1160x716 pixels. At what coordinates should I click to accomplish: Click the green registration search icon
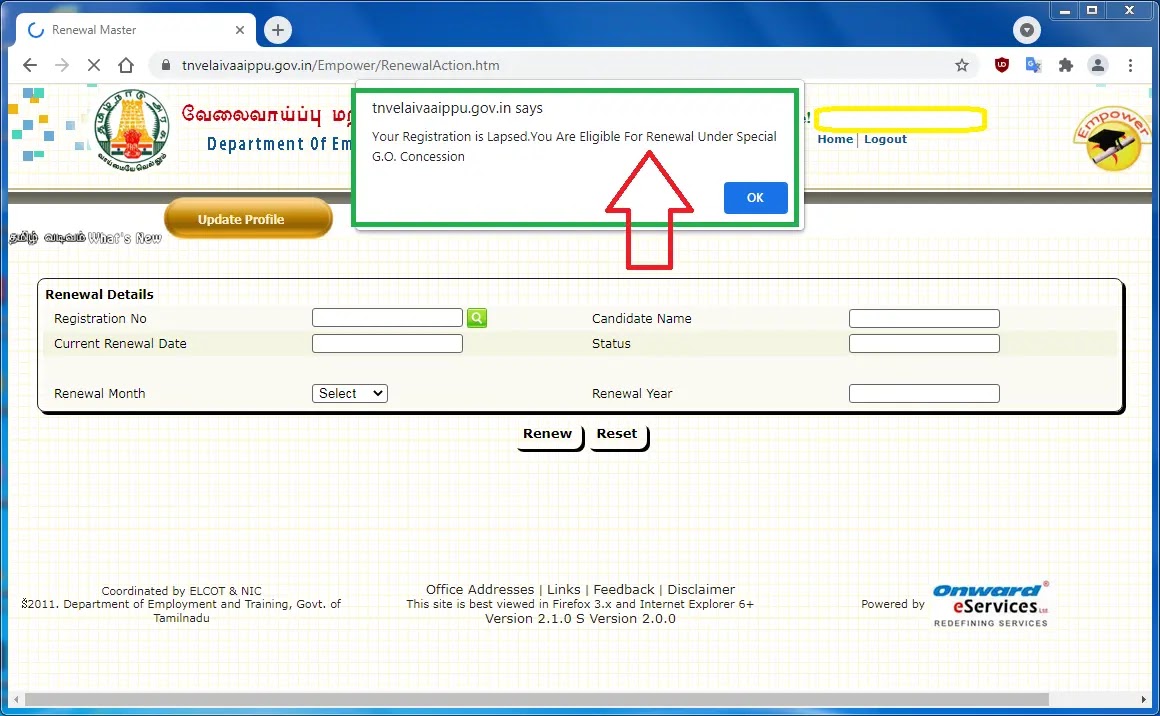pyautogui.click(x=477, y=318)
